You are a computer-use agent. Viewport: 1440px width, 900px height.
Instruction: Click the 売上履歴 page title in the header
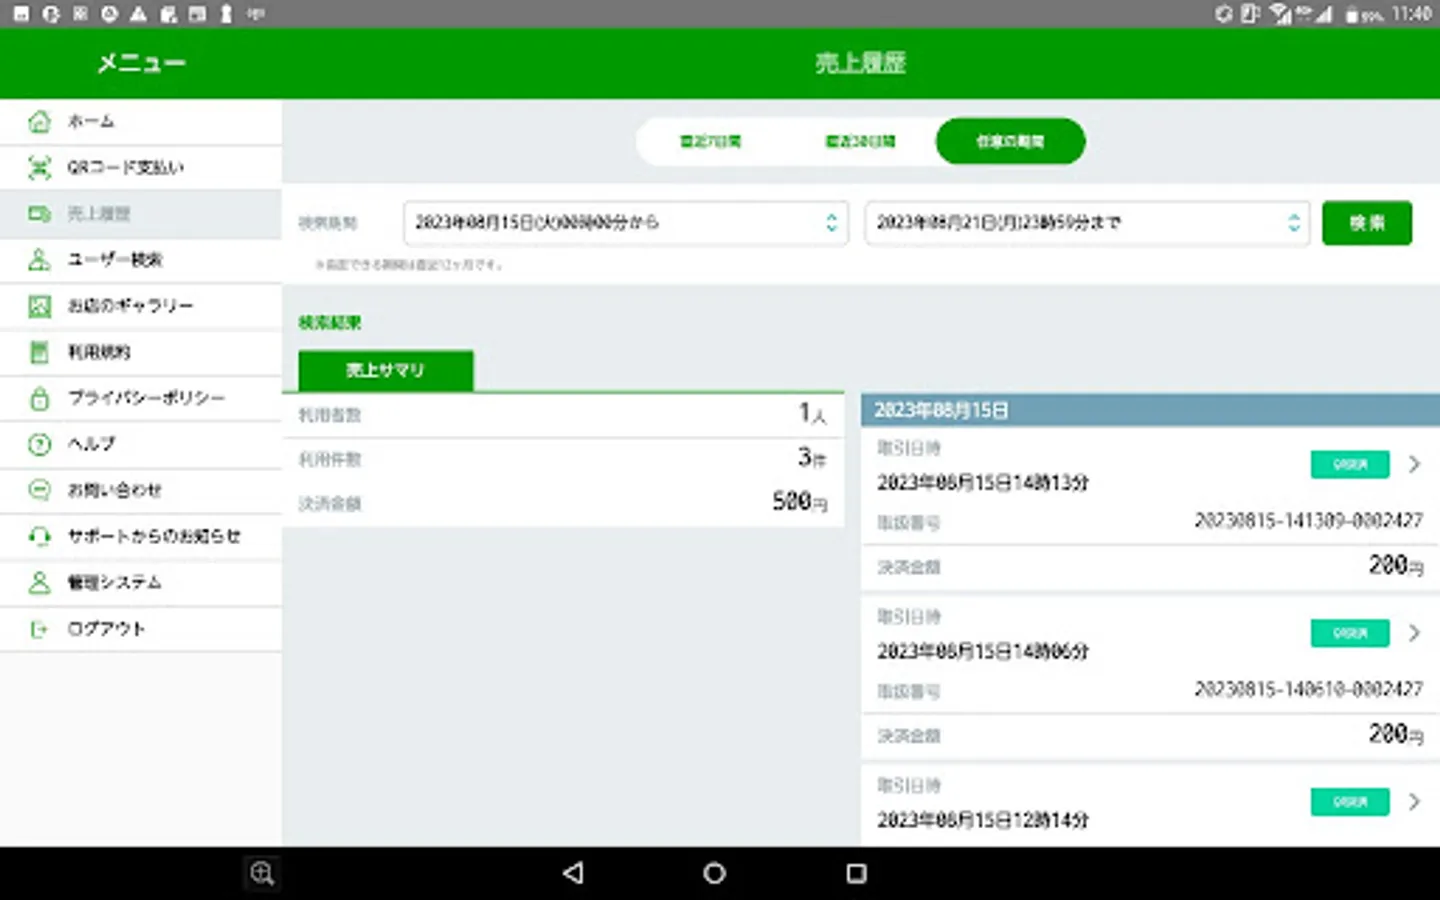860,63
